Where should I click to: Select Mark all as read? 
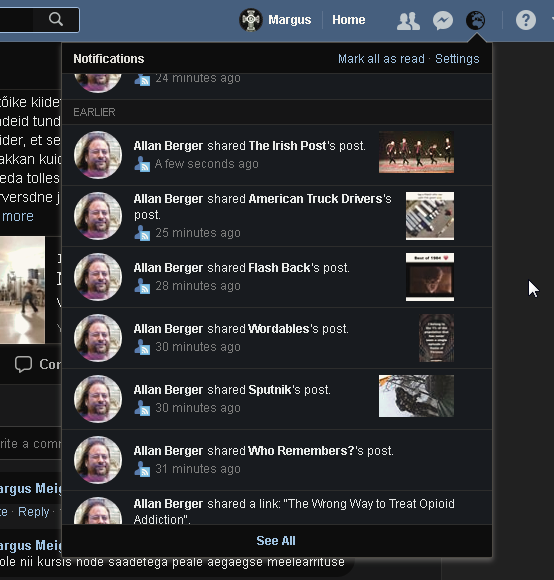(x=381, y=59)
